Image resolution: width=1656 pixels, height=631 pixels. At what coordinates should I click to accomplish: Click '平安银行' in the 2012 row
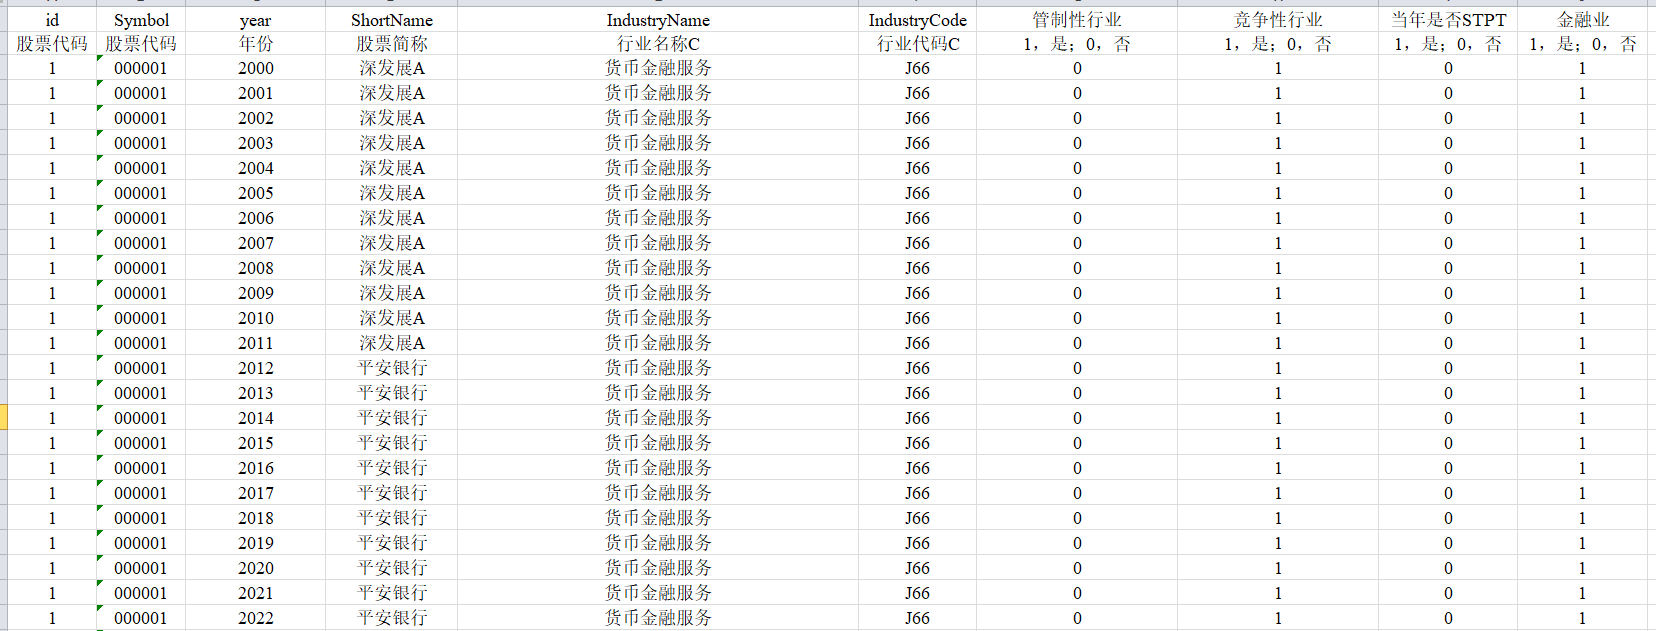click(392, 368)
